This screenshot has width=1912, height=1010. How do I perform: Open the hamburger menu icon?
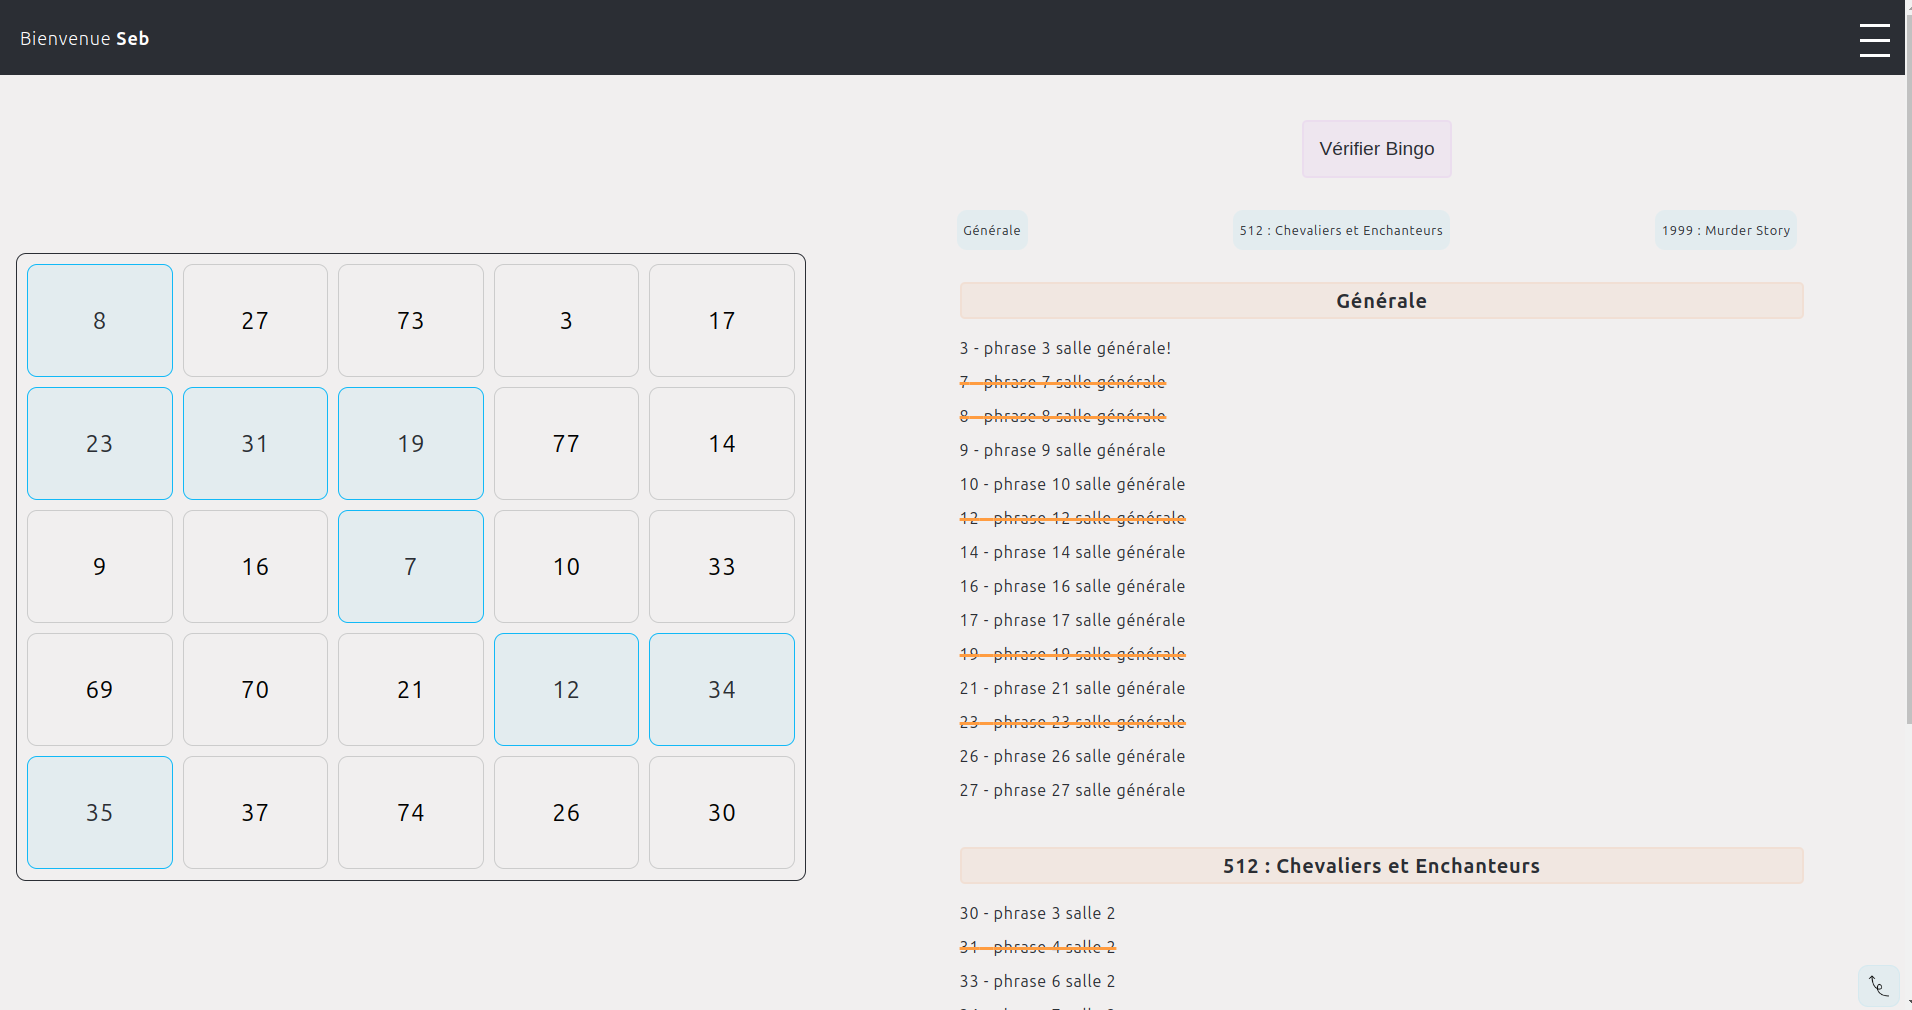[1874, 40]
